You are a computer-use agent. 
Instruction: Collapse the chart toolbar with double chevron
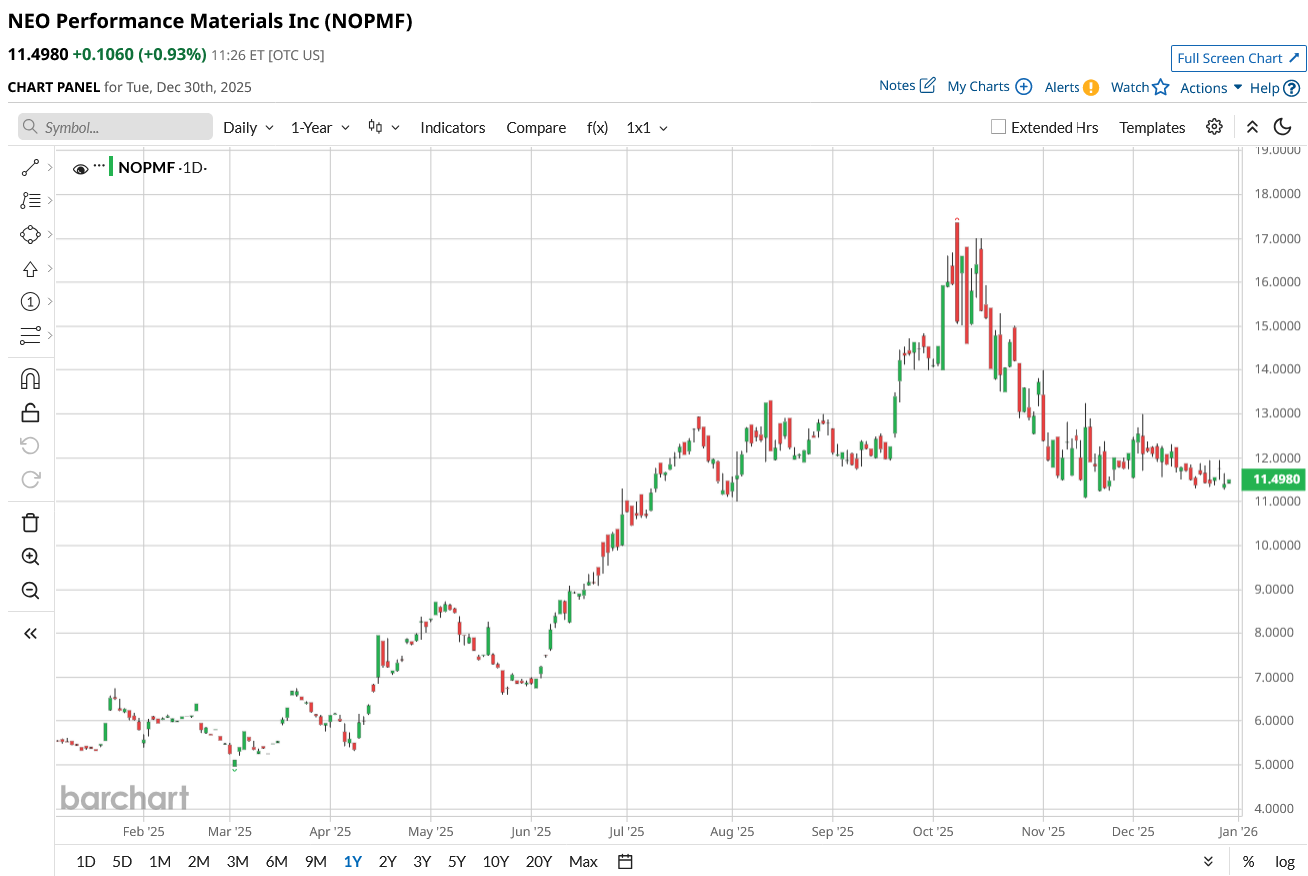1252,127
